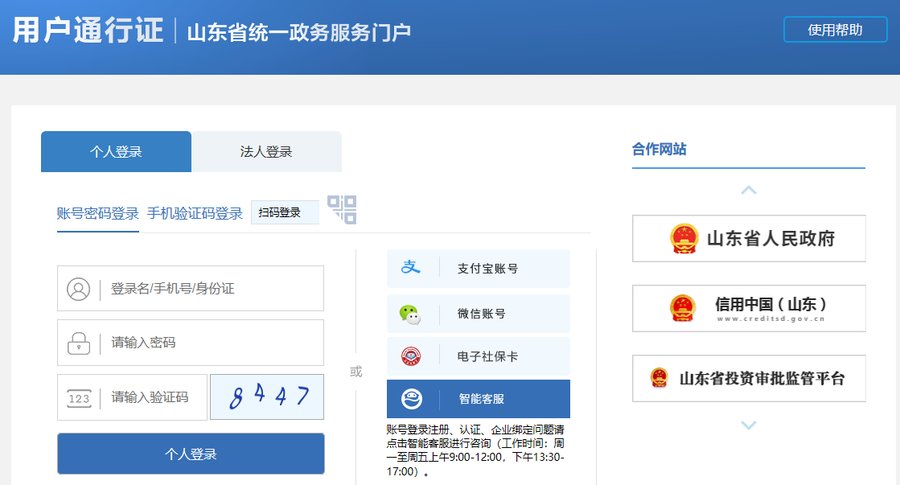Screen dimensions: 900x485
Task: Focus the 请输入密码 input field
Action: coord(191,343)
